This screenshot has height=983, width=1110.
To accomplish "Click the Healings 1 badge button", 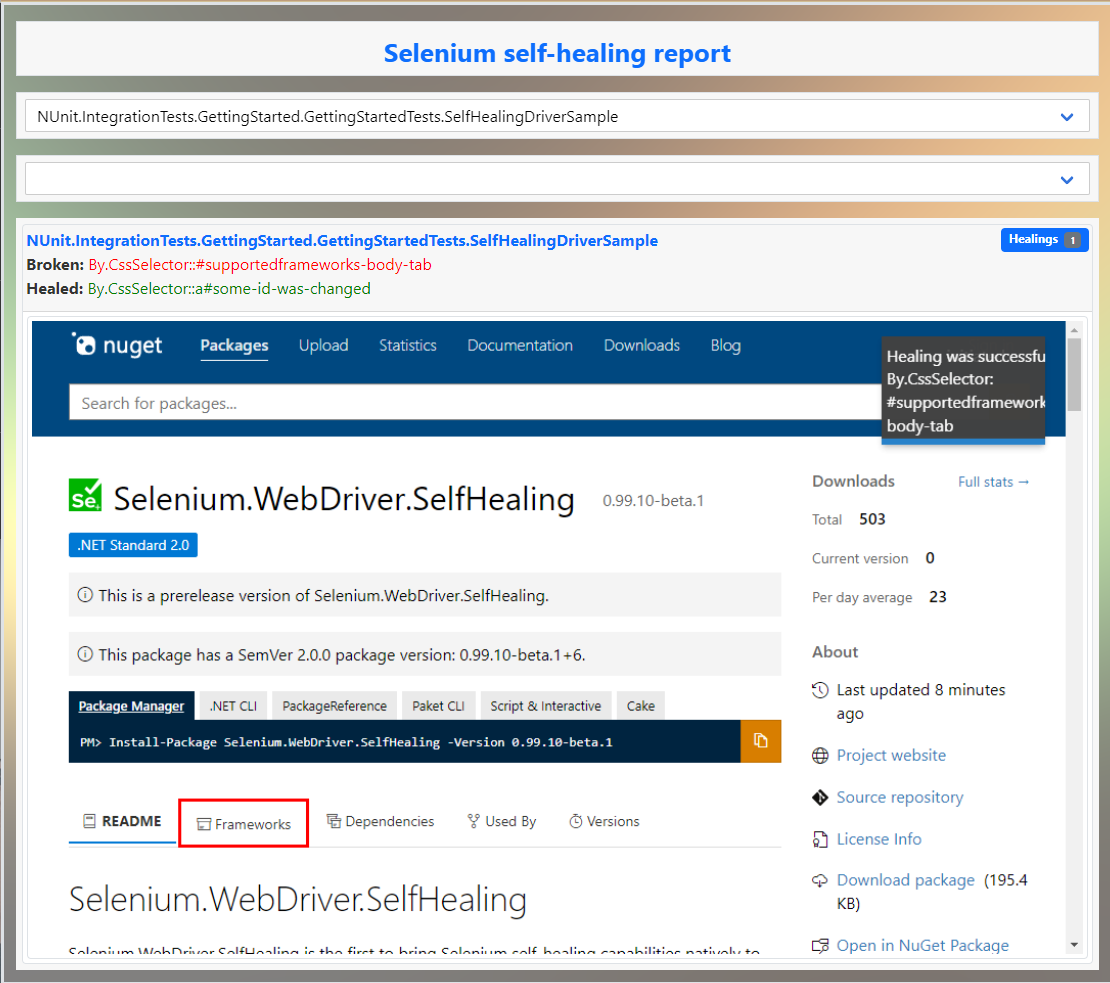I will click(1044, 240).
